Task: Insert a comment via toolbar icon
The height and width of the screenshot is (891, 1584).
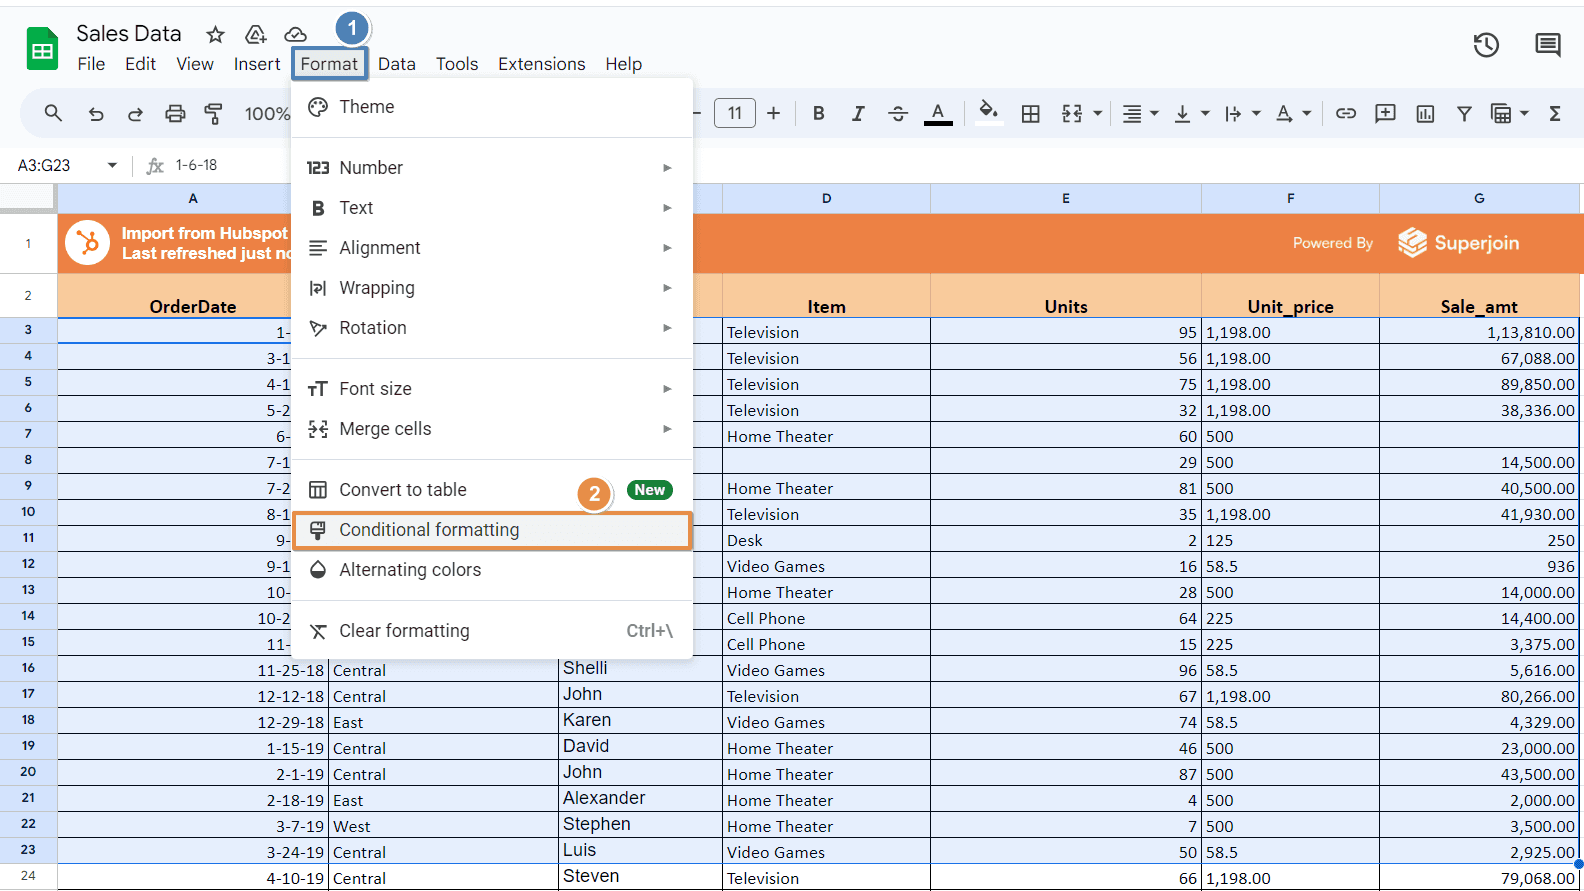Action: pyautogui.click(x=1385, y=113)
